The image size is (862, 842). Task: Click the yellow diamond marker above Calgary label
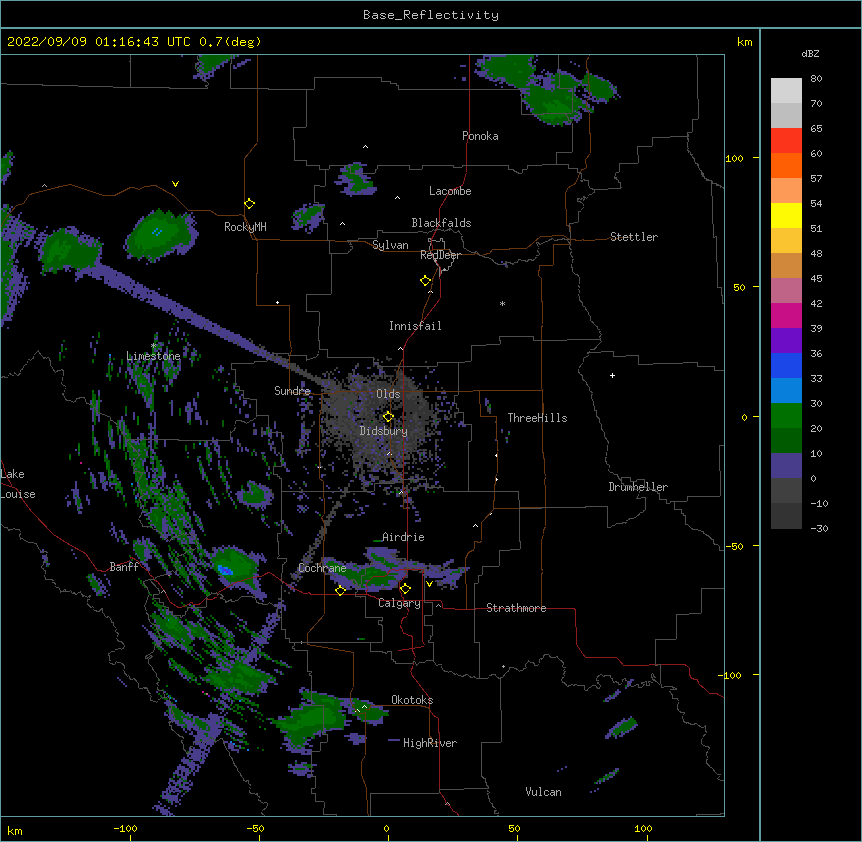coord(405,589)
